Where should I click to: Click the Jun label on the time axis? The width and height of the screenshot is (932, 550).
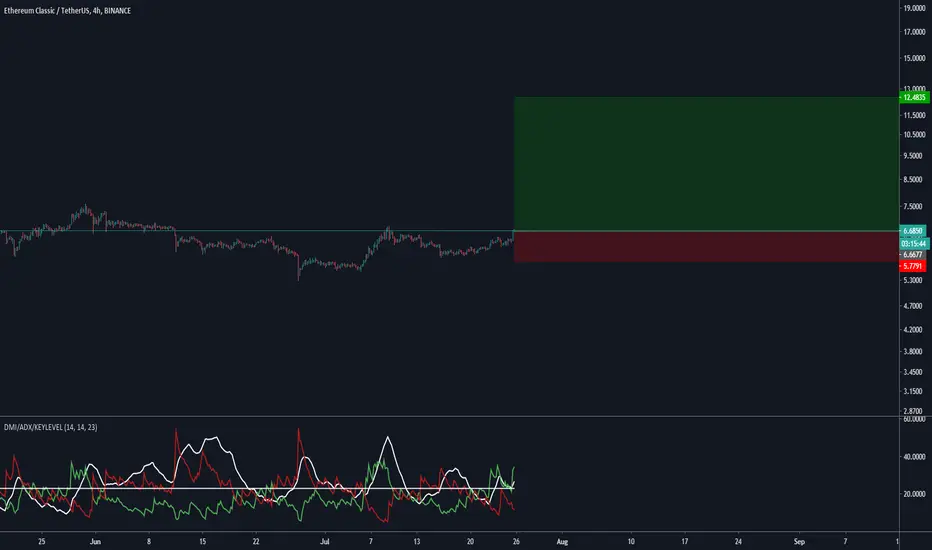click(x=95, y=542)
